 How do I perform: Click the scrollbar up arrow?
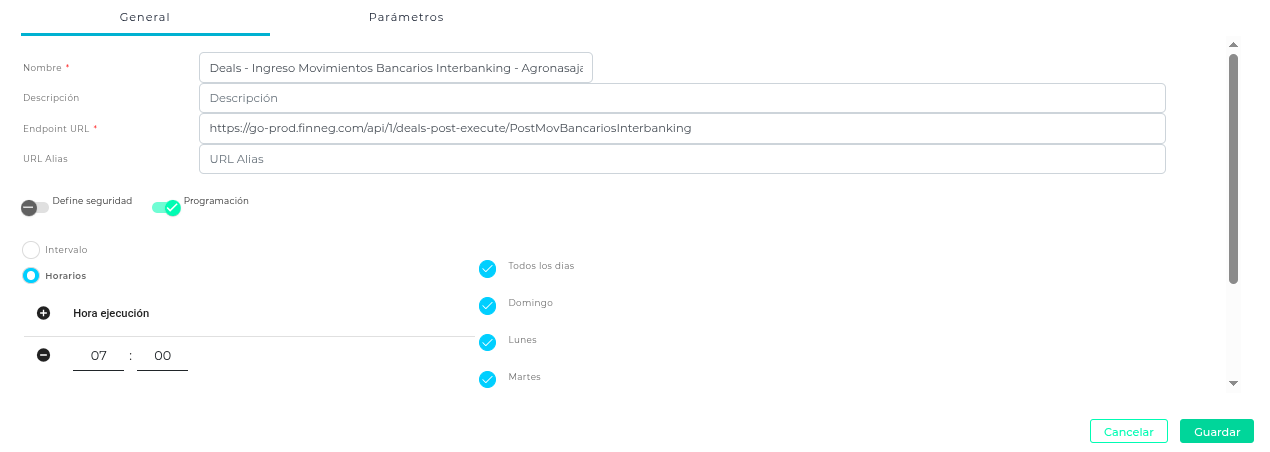(1233, 45)
